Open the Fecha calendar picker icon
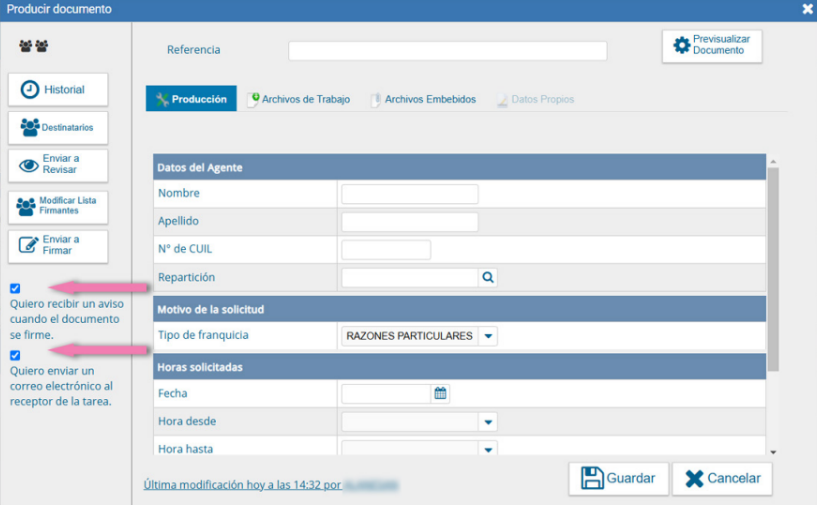The image size is (817, 505). pyautogui.click(x=440, y=394)
